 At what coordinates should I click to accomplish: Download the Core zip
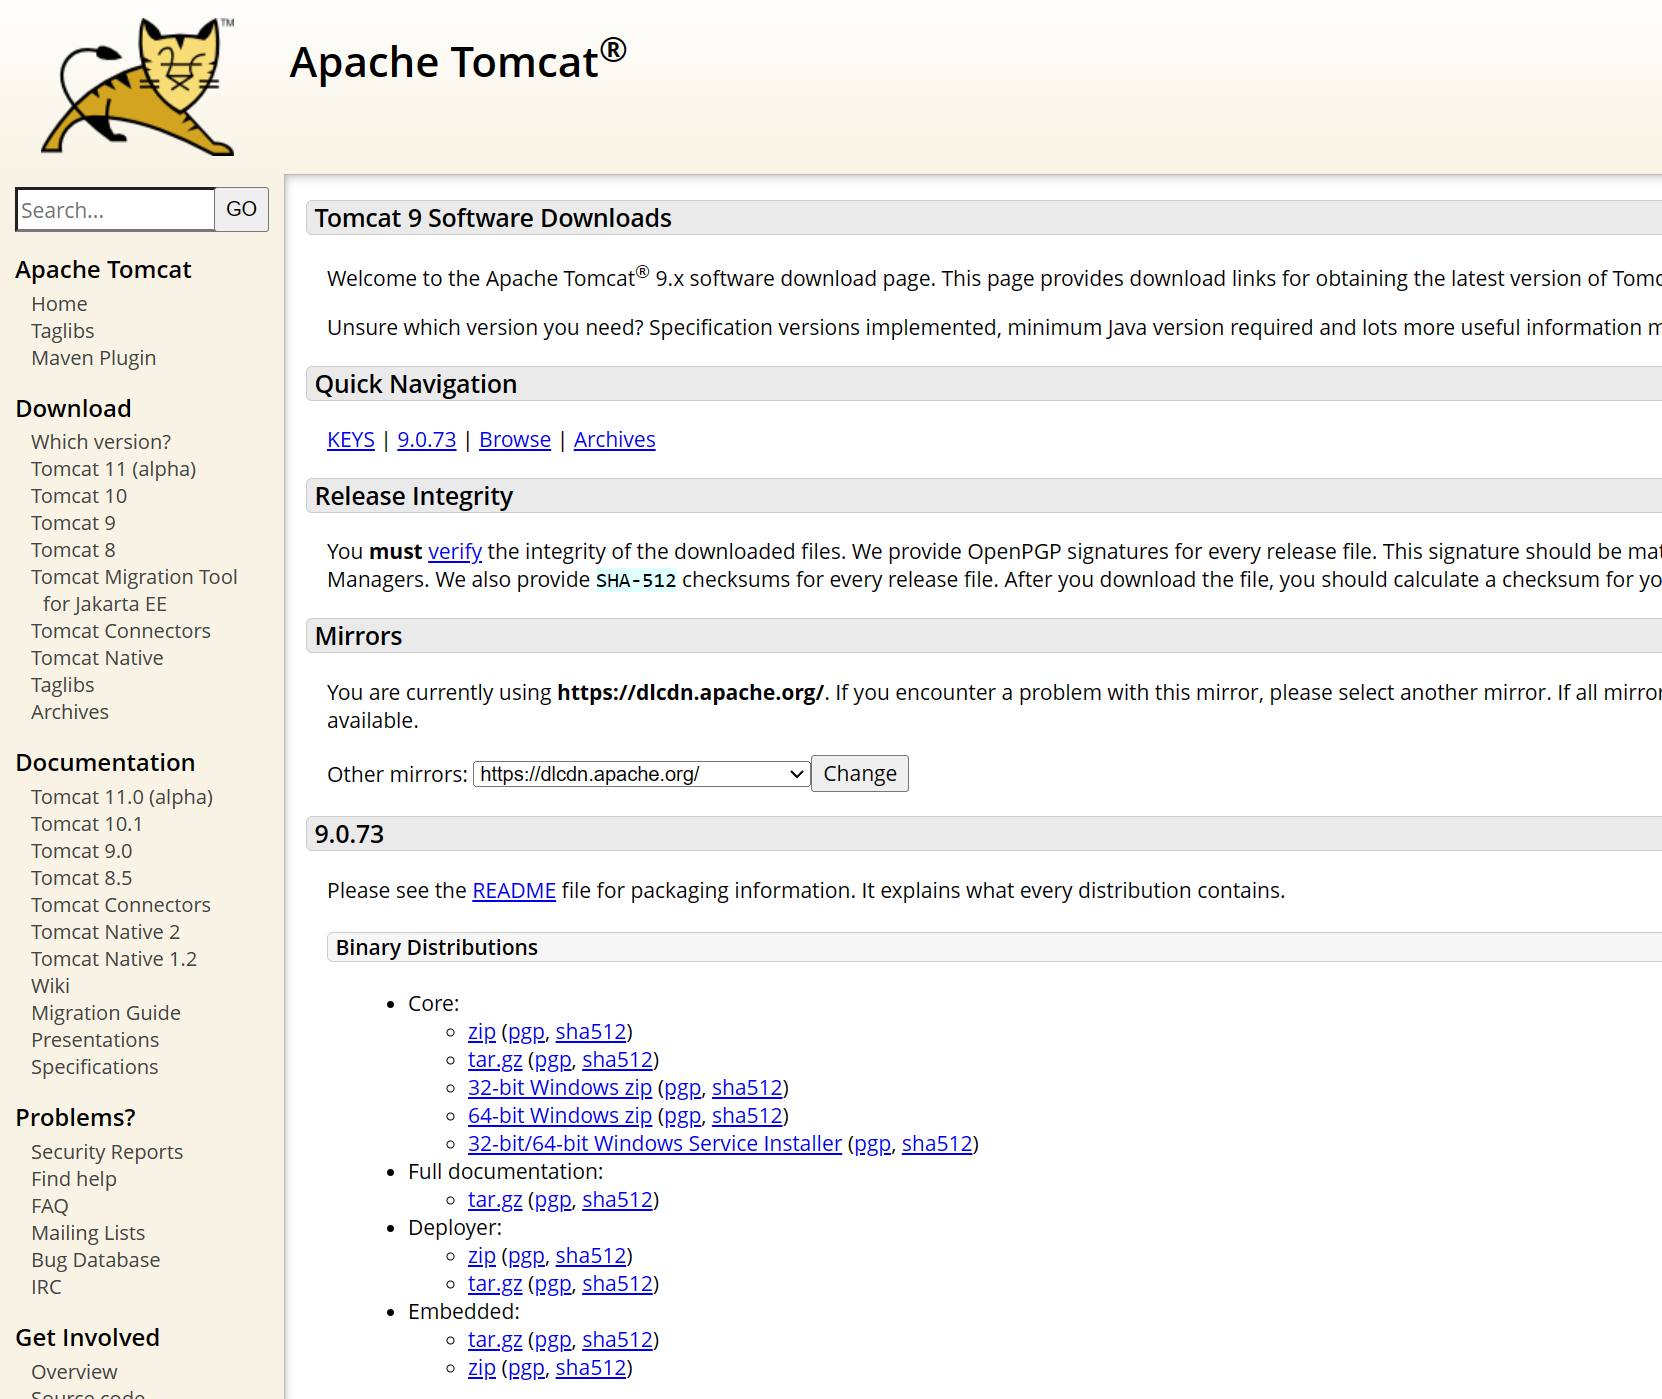[482, 1032]
